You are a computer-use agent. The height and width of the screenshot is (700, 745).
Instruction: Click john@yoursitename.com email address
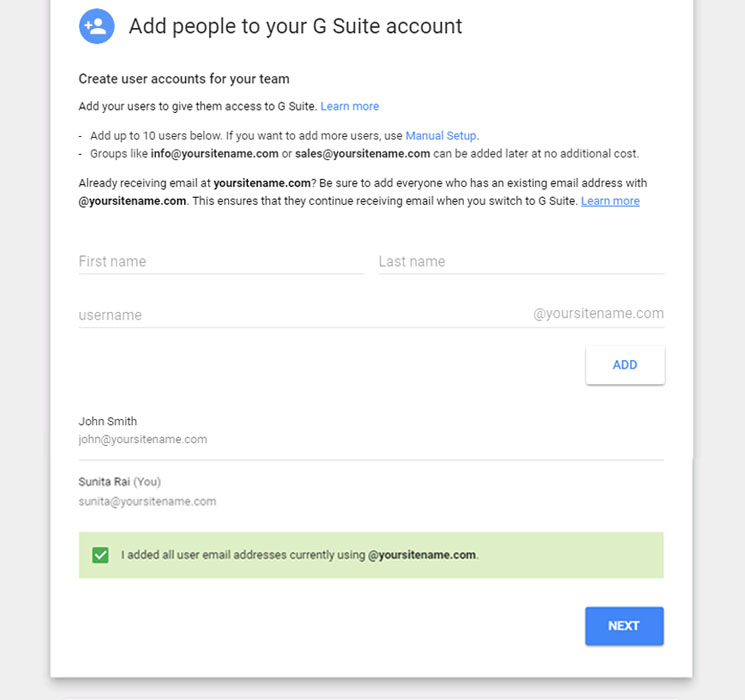tap(143, 439)
